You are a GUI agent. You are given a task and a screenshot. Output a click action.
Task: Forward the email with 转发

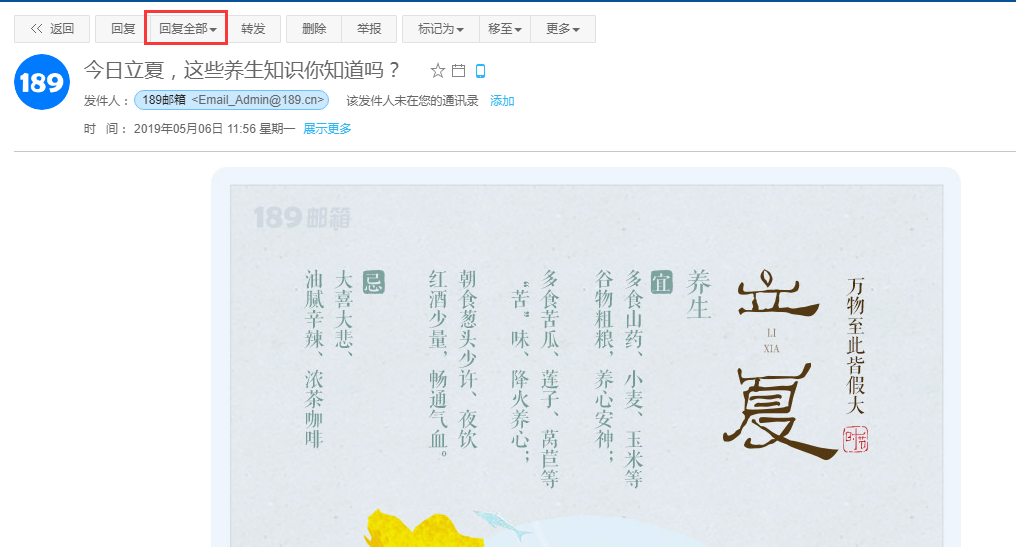coord(253,29)
